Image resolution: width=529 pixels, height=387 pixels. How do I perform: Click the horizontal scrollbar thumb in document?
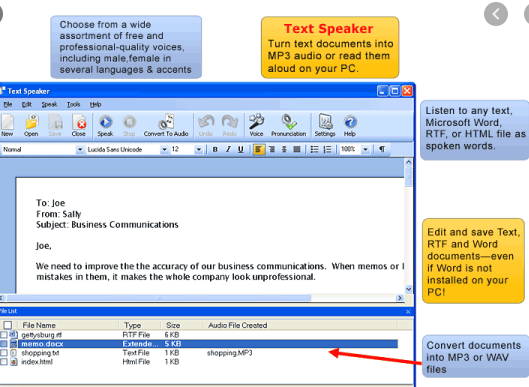(159, 298)
